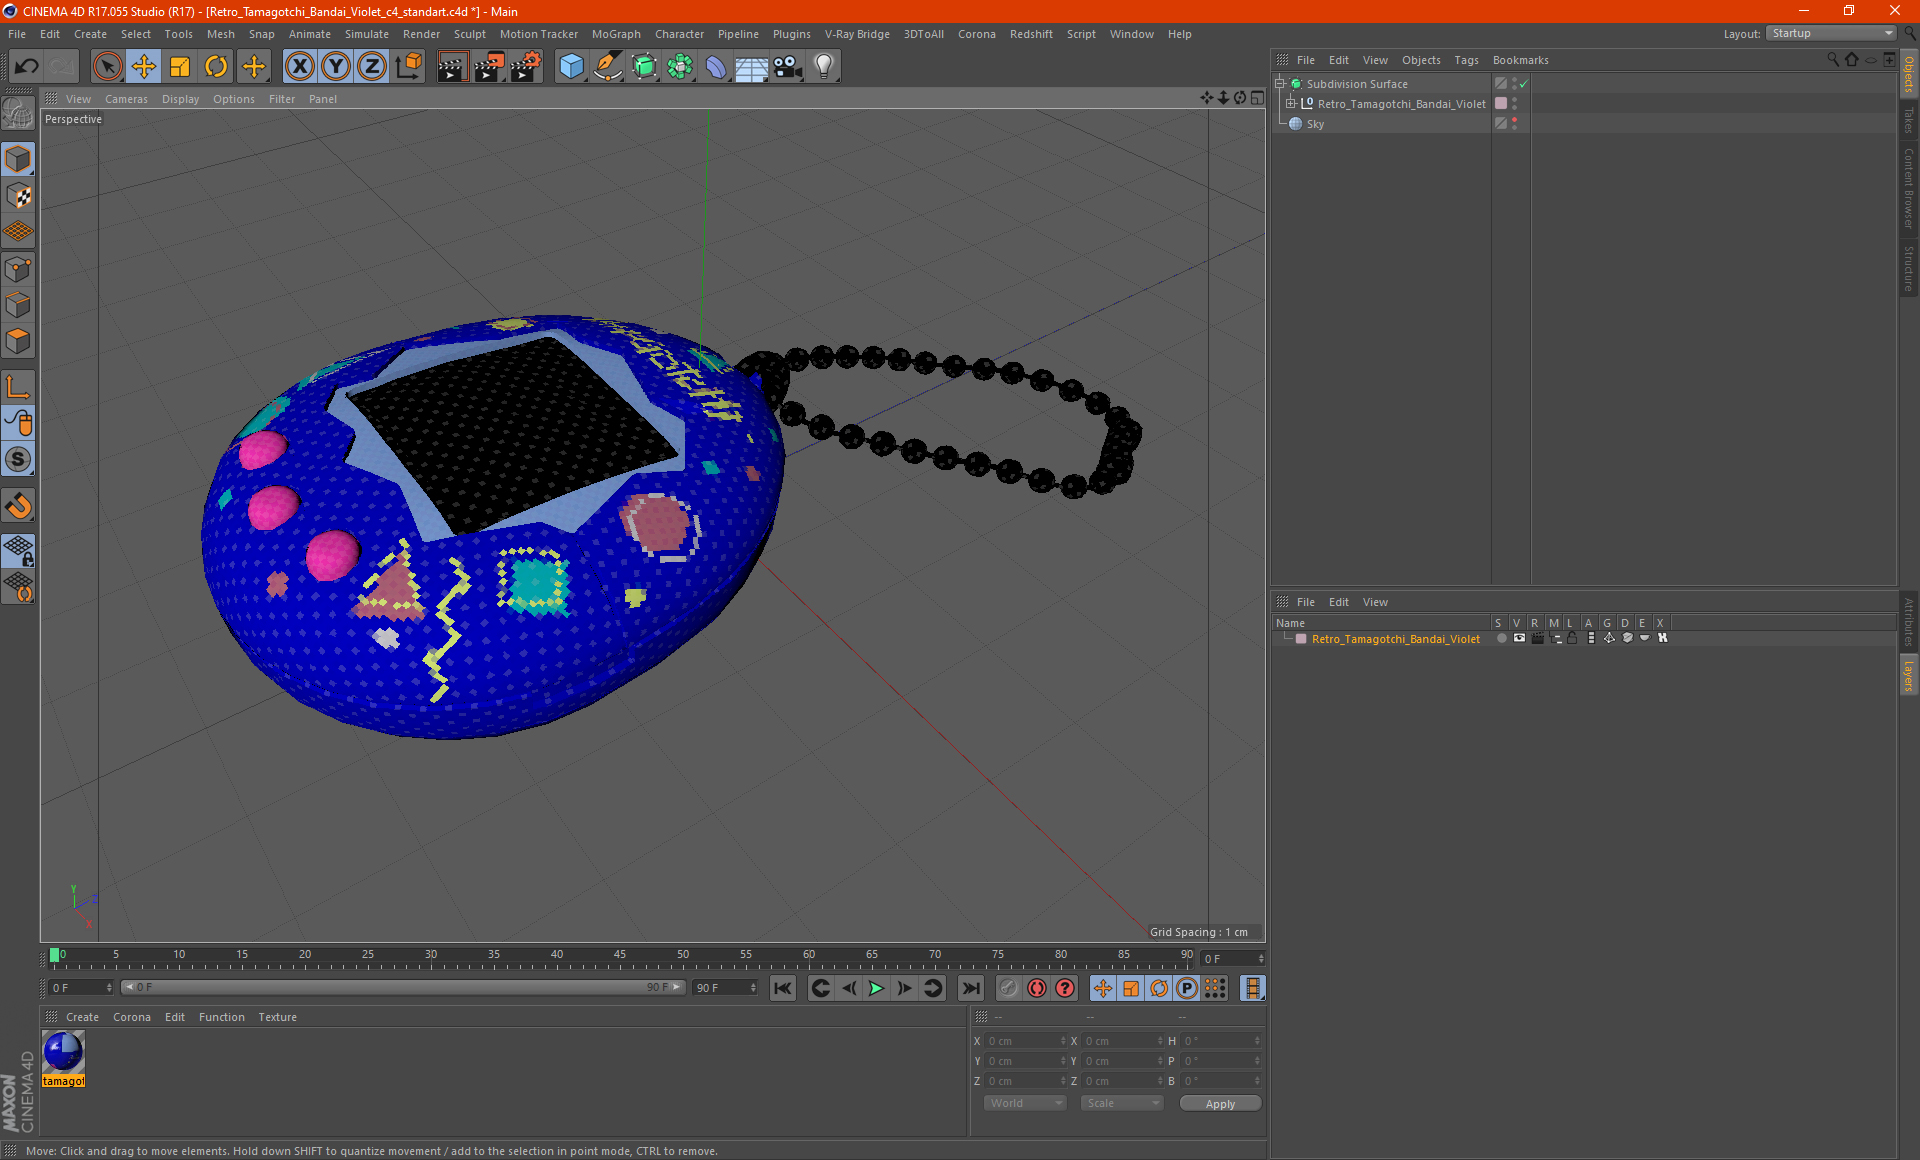Select the Sky object
The image size is (1920, 1160).
[1315, 124]
